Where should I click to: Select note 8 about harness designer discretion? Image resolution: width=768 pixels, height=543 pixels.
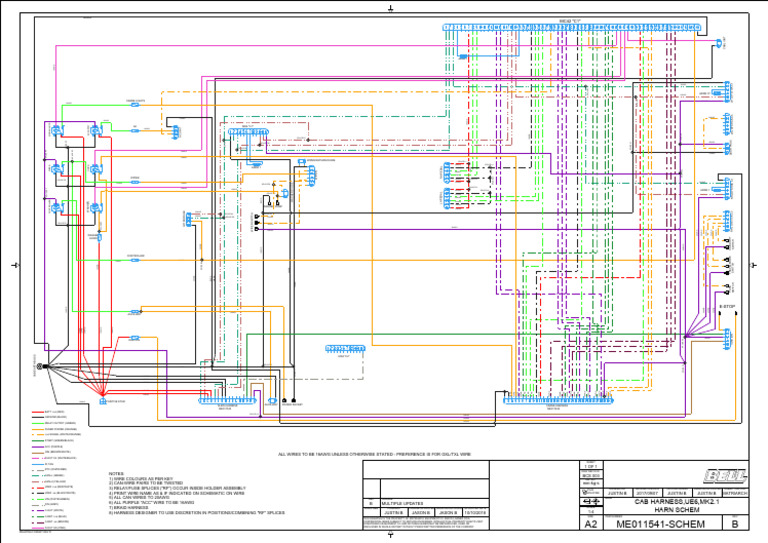pyautogui.click(x=196, y=513)
